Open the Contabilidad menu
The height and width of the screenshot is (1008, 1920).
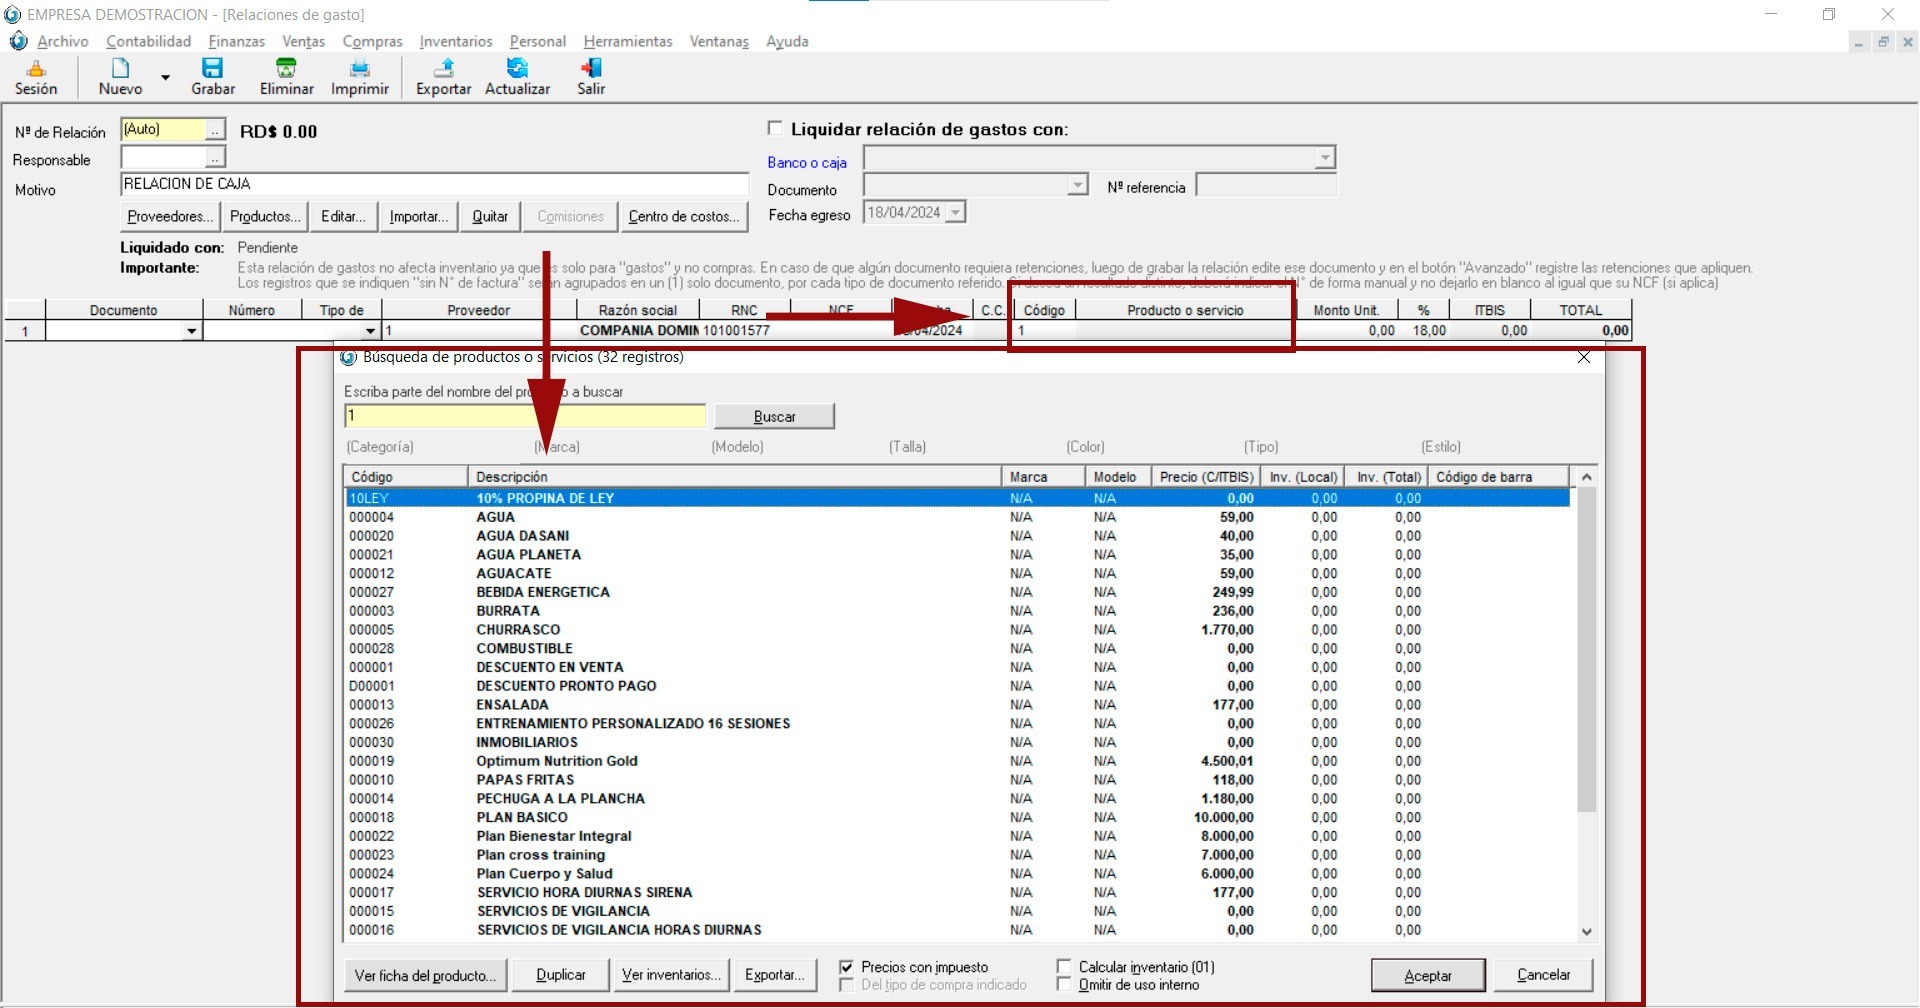click(148, 41)
